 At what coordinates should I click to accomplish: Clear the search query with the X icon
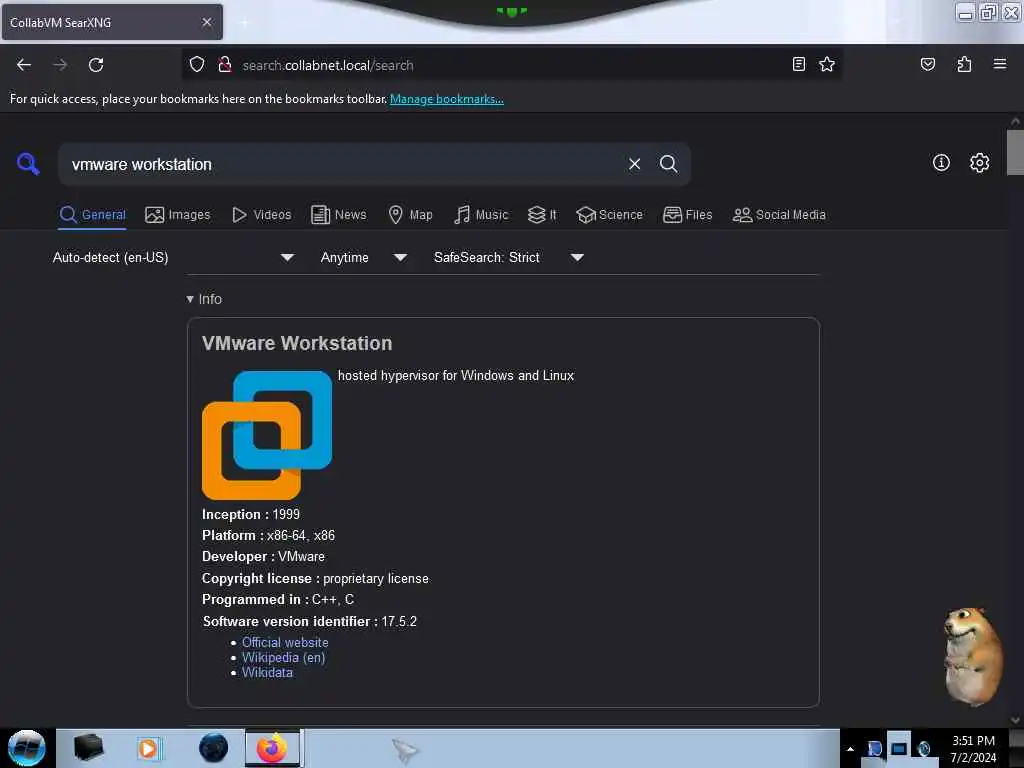634,164
